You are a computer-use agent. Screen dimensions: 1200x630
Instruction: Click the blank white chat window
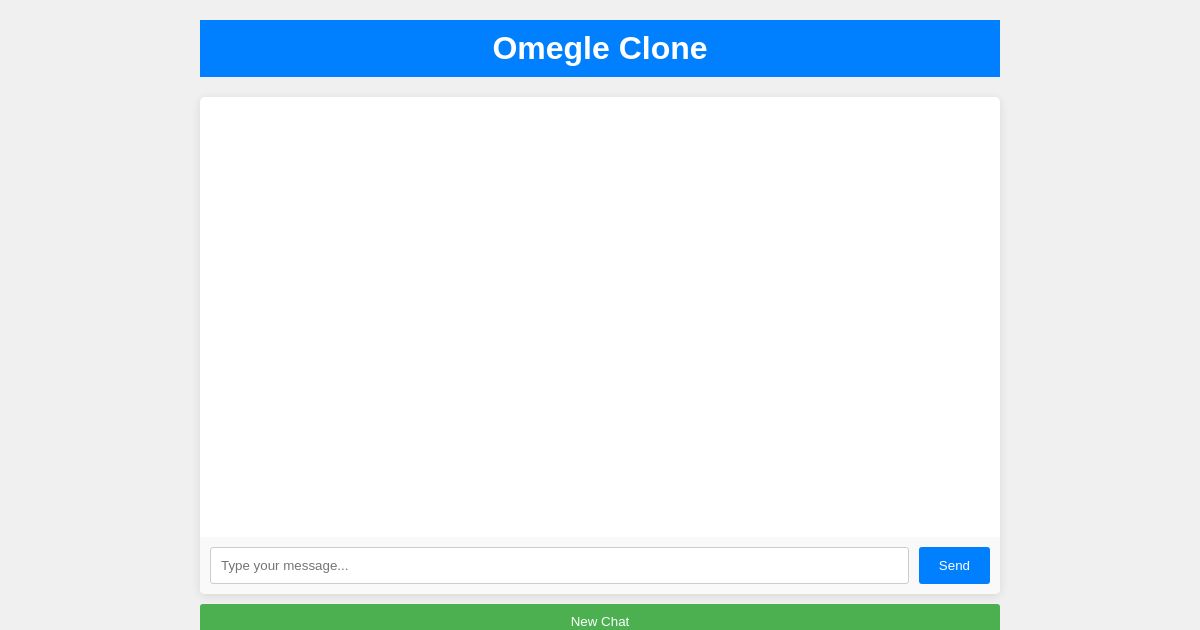(600, 315)
